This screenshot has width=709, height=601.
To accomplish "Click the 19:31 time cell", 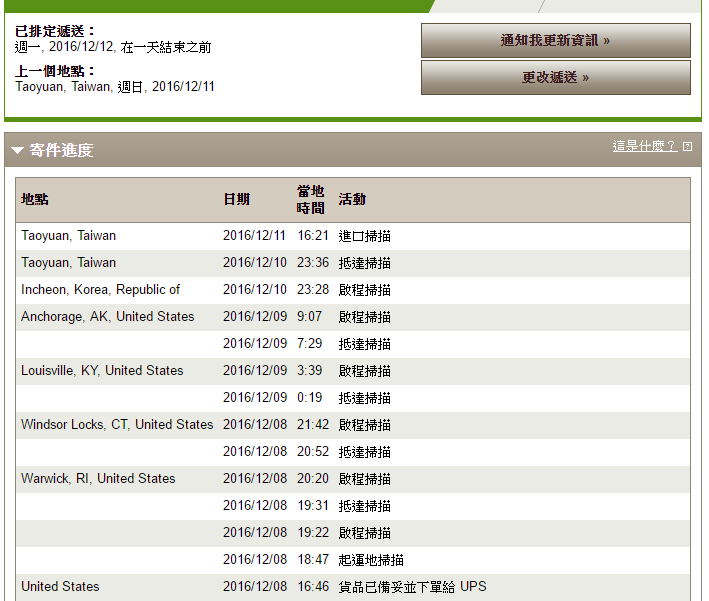I will click(313, 506).
